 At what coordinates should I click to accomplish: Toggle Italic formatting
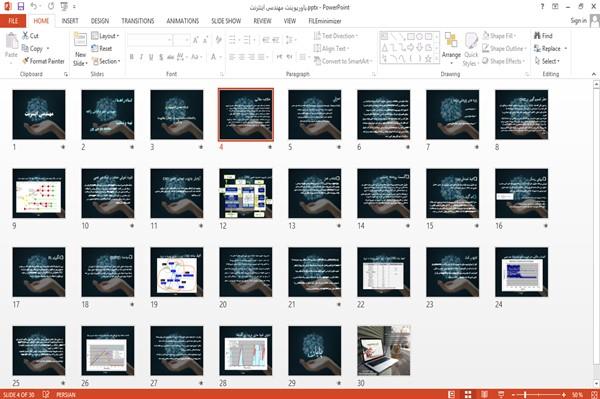pyautogui.click(x=141, y=57)
